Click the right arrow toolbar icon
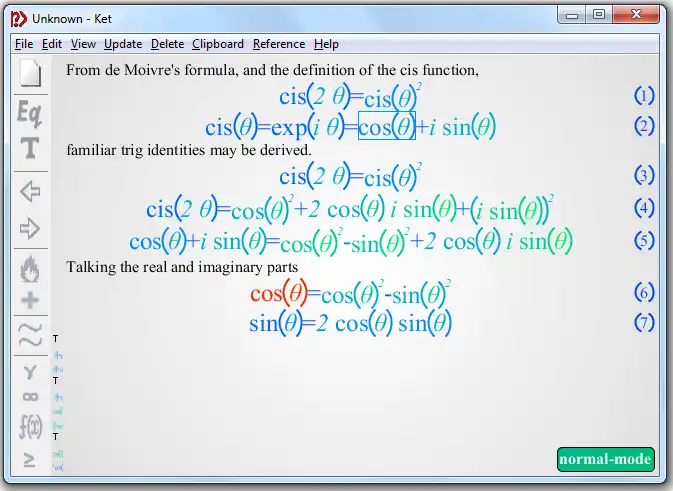The image size is (673, 491). 30,228
